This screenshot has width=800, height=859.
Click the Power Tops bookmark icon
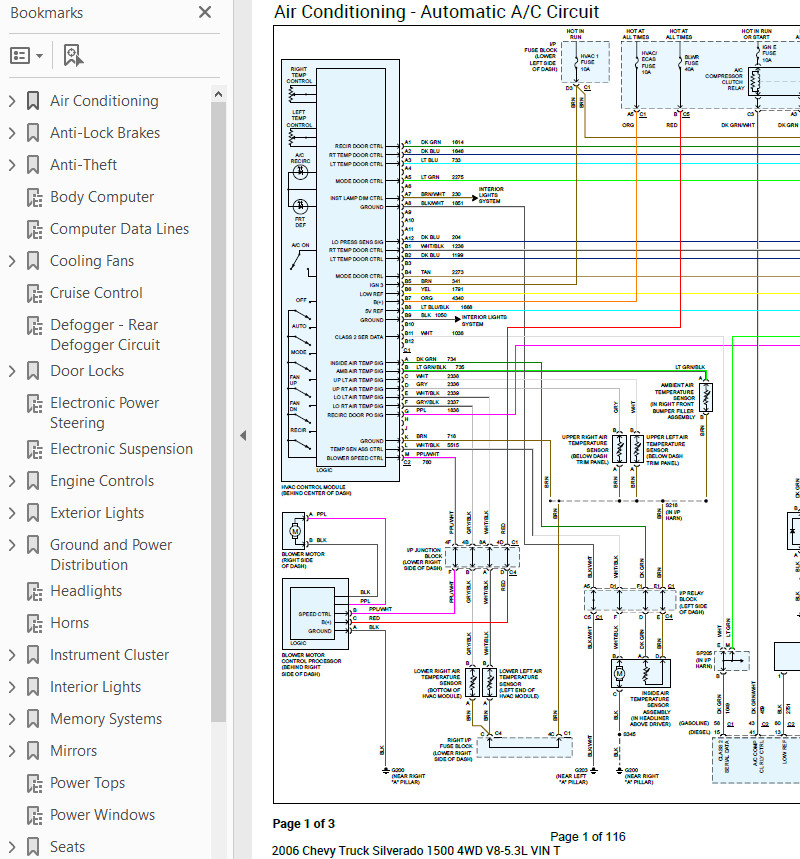click(x=34, y=784)
